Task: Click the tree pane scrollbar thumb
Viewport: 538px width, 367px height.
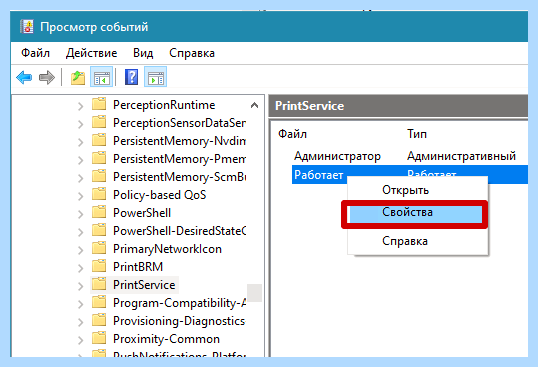Action: coord(254,293)
